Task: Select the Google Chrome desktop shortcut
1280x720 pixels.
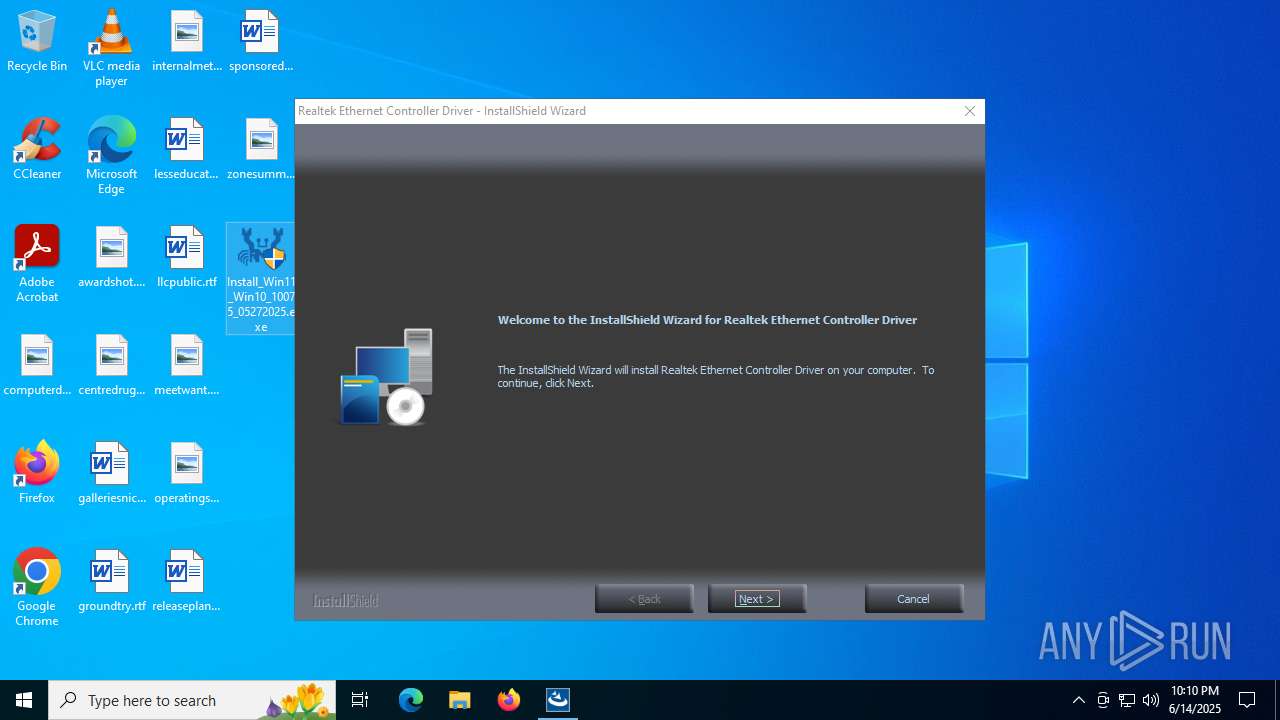Action: click(x=37, y=588)
